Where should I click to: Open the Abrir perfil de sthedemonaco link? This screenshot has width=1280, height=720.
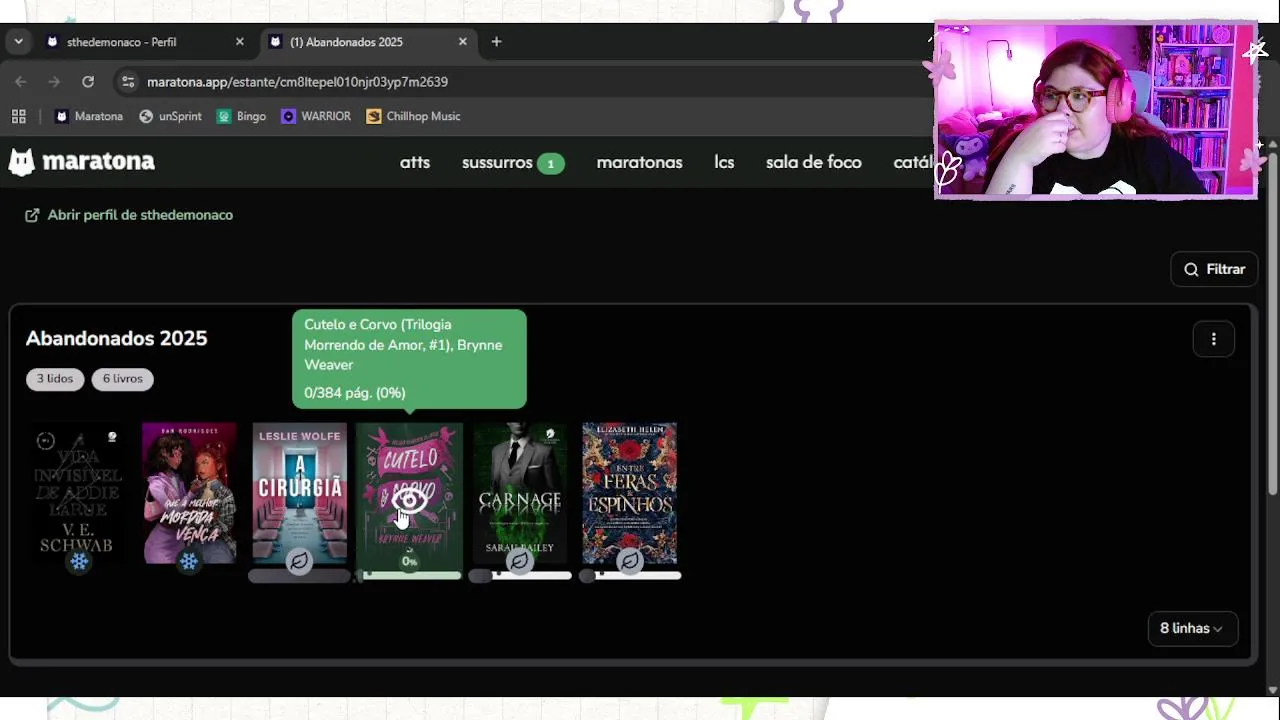(x=129, y=215)
